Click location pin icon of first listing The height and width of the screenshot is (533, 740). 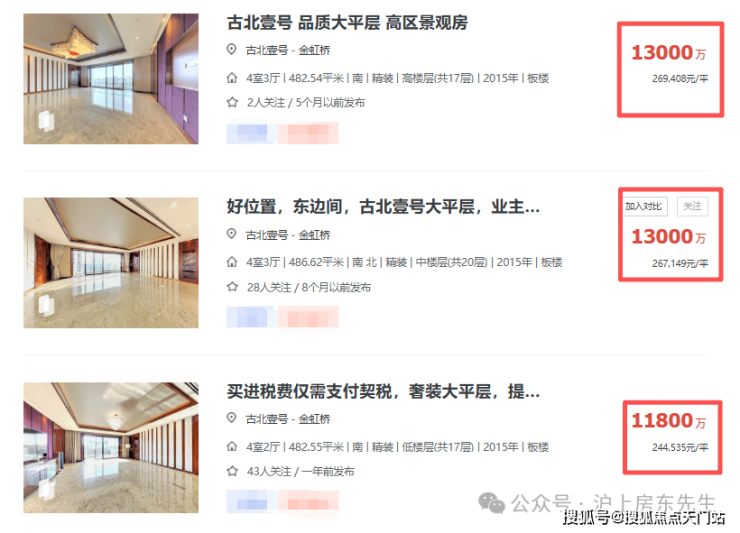[x=231, y=49]
